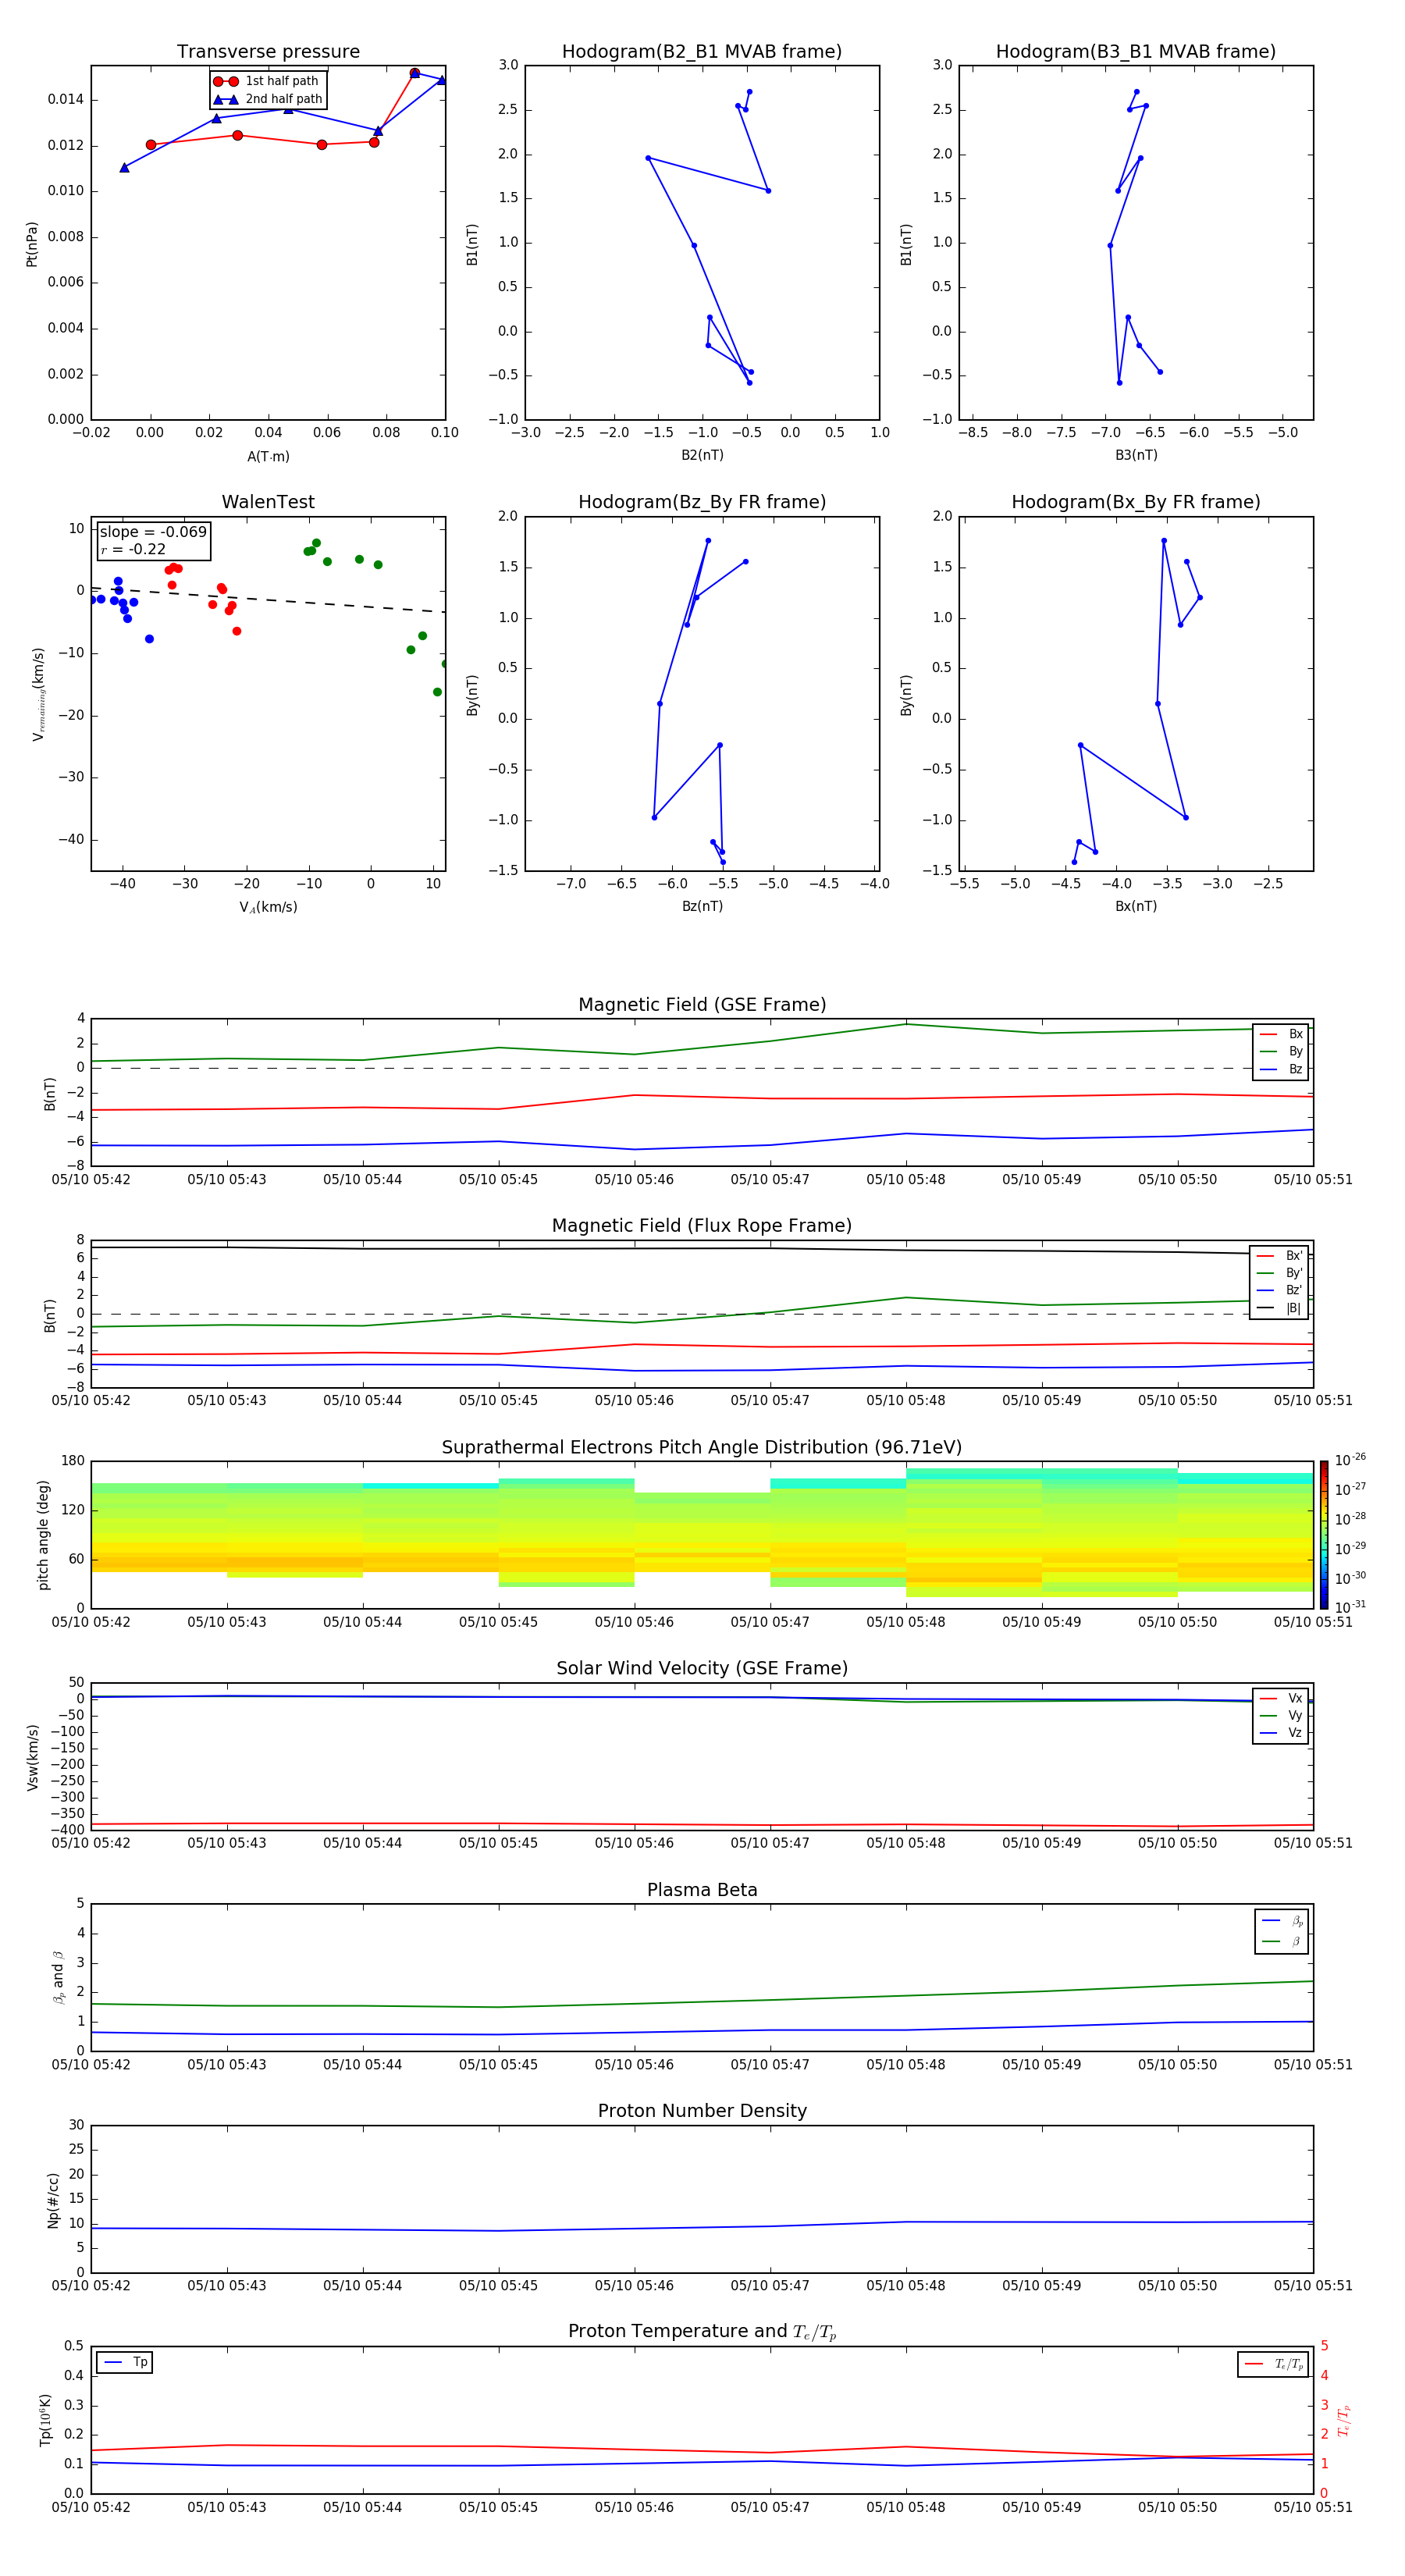Click the 'WalenTest' plot title
This screenshot has width=1405, height=2576.
click(268, 502)
